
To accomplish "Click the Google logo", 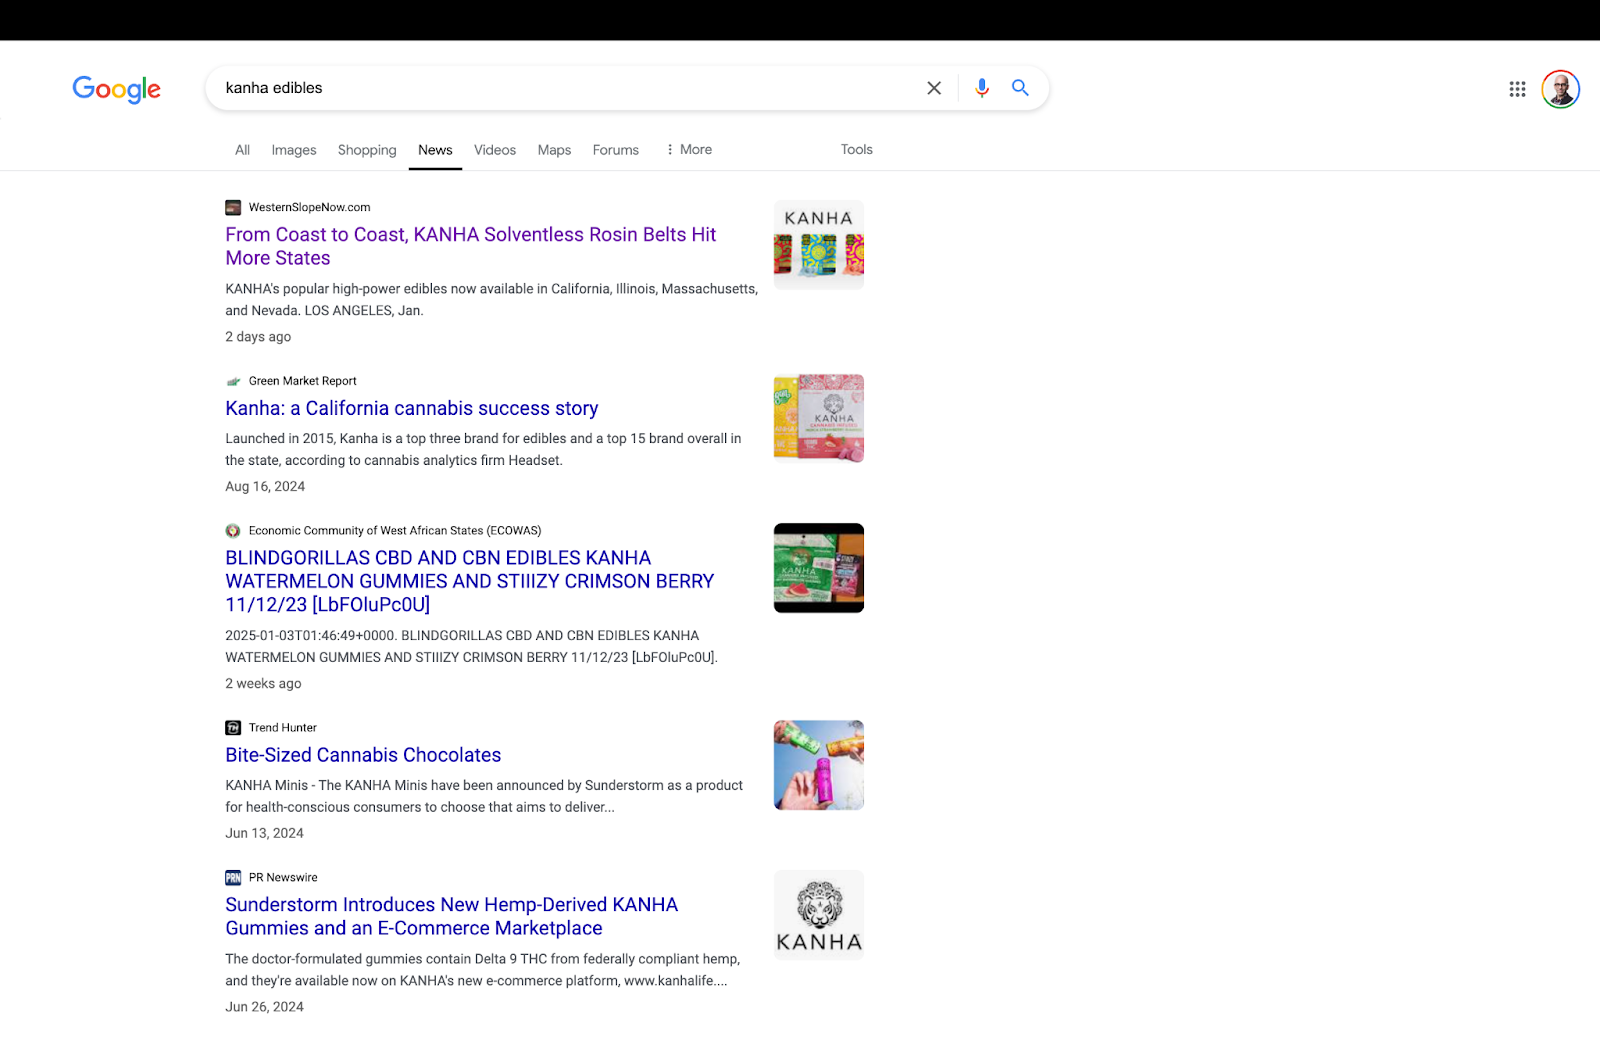I will (x=116, y=89).
